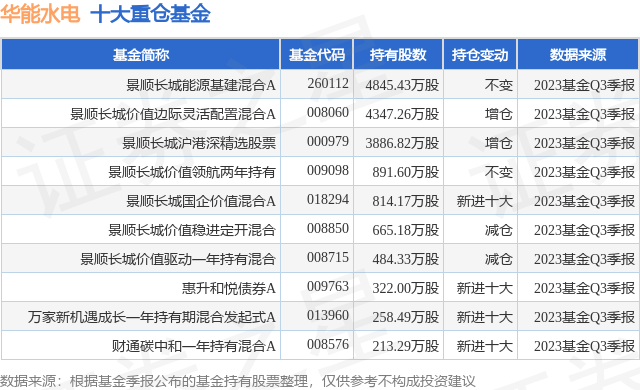Image resolution: width=640 pixels, height=390 pixels.
Task: Click the 数据来源 column header
Action: 578,54
